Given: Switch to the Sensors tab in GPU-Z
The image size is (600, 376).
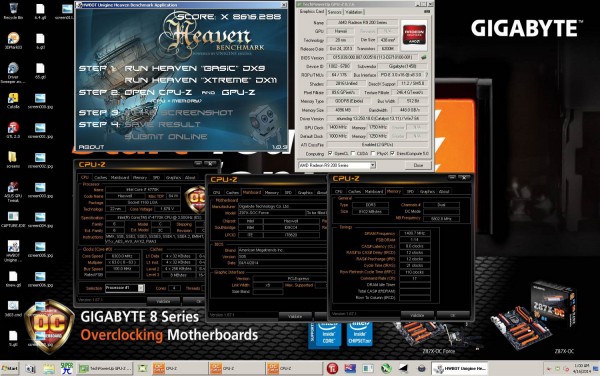Looking at the screenshot, I should pyautogui.click(x=334, y=12).
